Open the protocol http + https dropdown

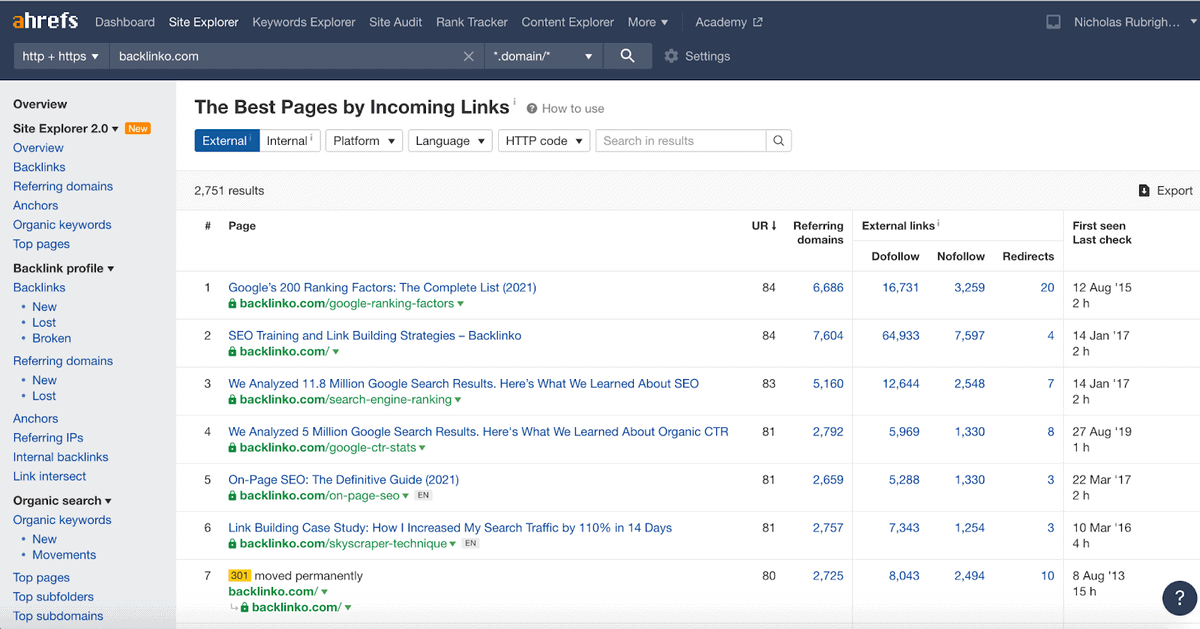[x=60, y=56]
